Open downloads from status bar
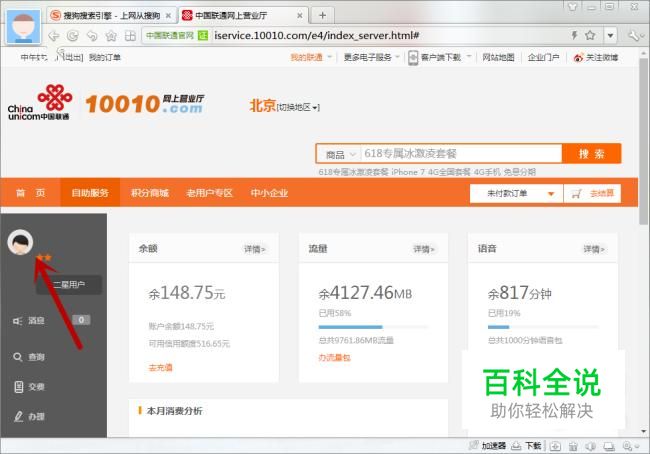650x454 pixels. click(526, 446)
